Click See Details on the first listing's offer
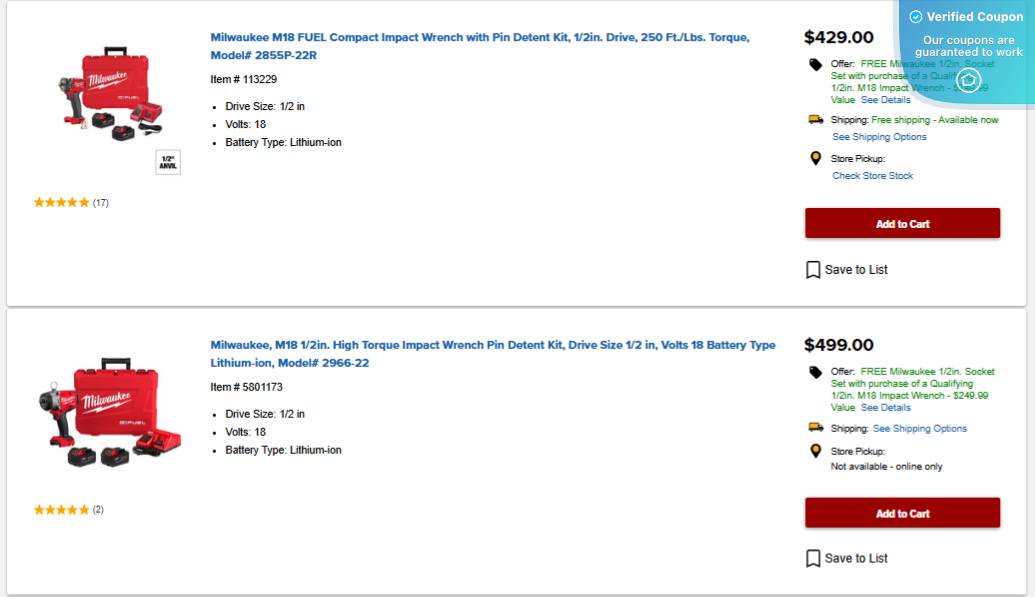1035x597 pixels. pyautogui.click(x=886, y=100)
